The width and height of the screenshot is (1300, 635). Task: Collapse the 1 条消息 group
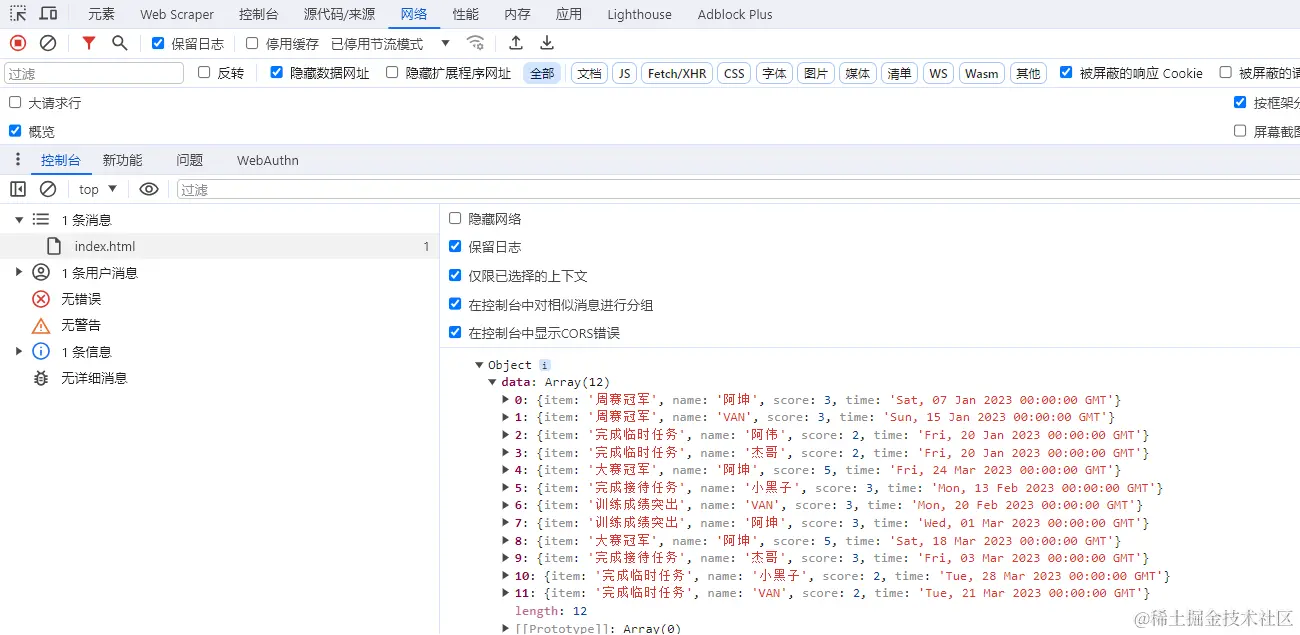tap(19, 219)
